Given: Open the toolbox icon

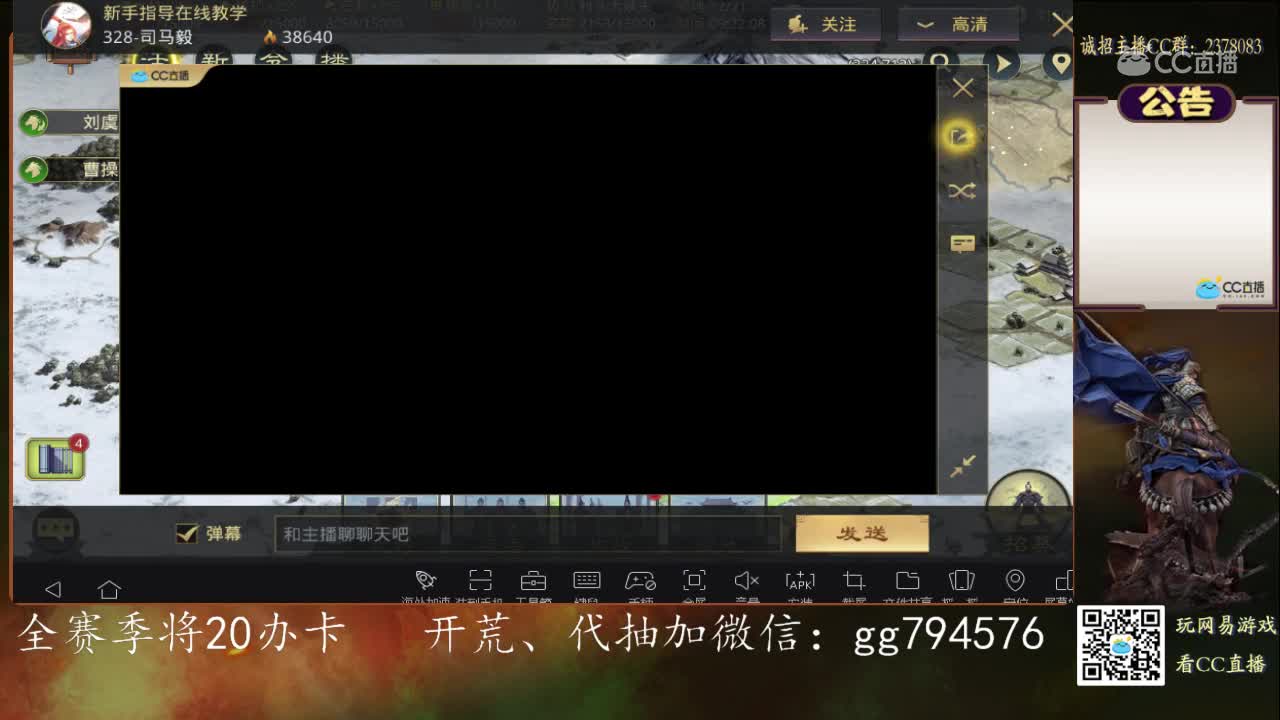Looking at the screenshot, I should tap(533, 581).
